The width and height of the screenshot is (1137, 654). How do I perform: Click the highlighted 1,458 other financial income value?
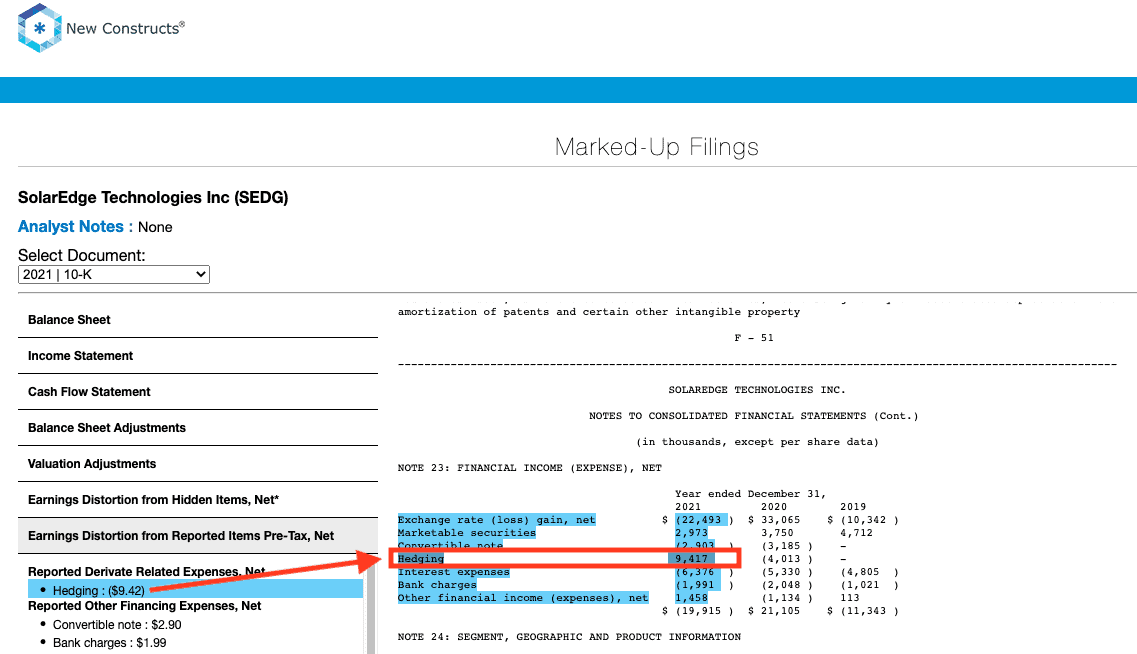[692, 598]
